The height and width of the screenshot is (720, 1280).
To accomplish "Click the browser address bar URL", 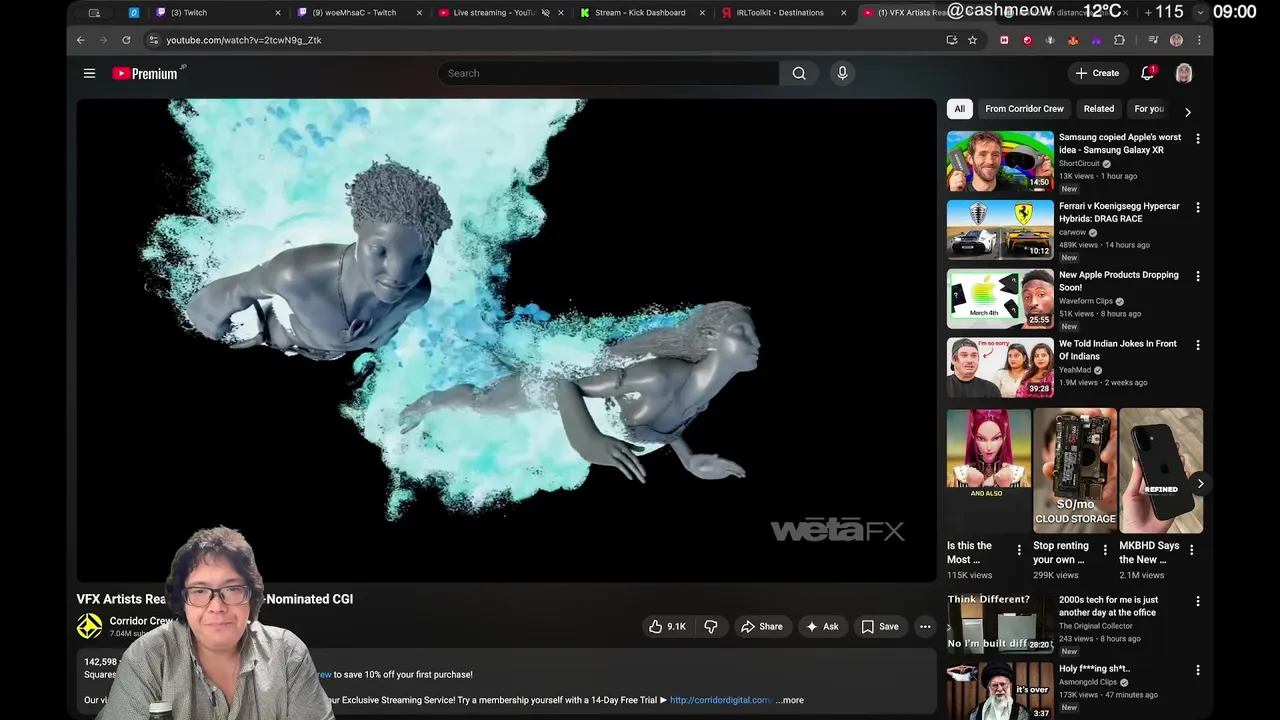I will coord(243,40).
